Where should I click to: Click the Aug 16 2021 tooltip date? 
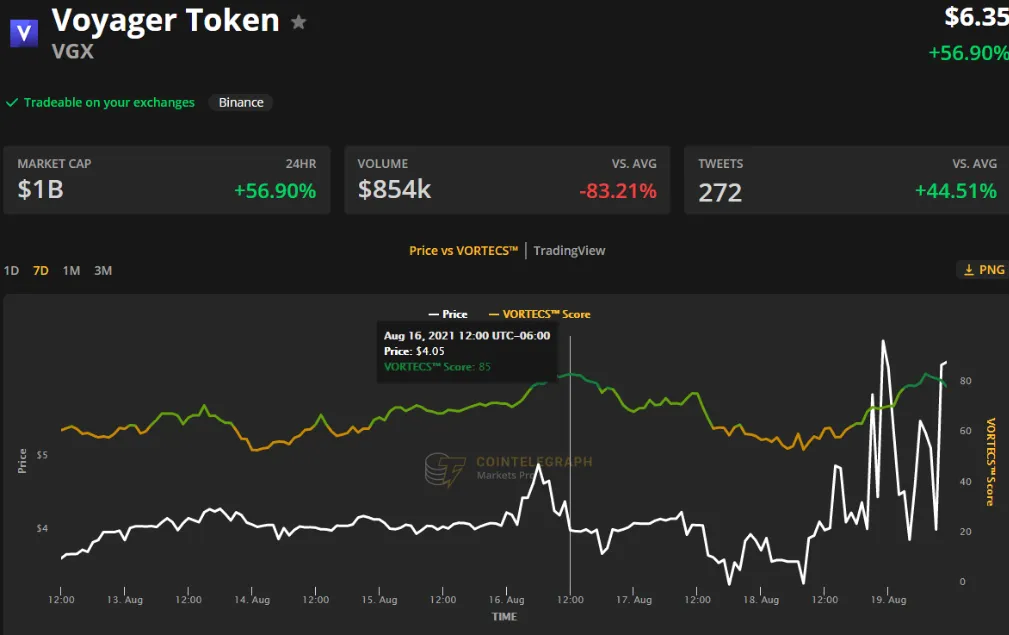(x=467, y=336)
